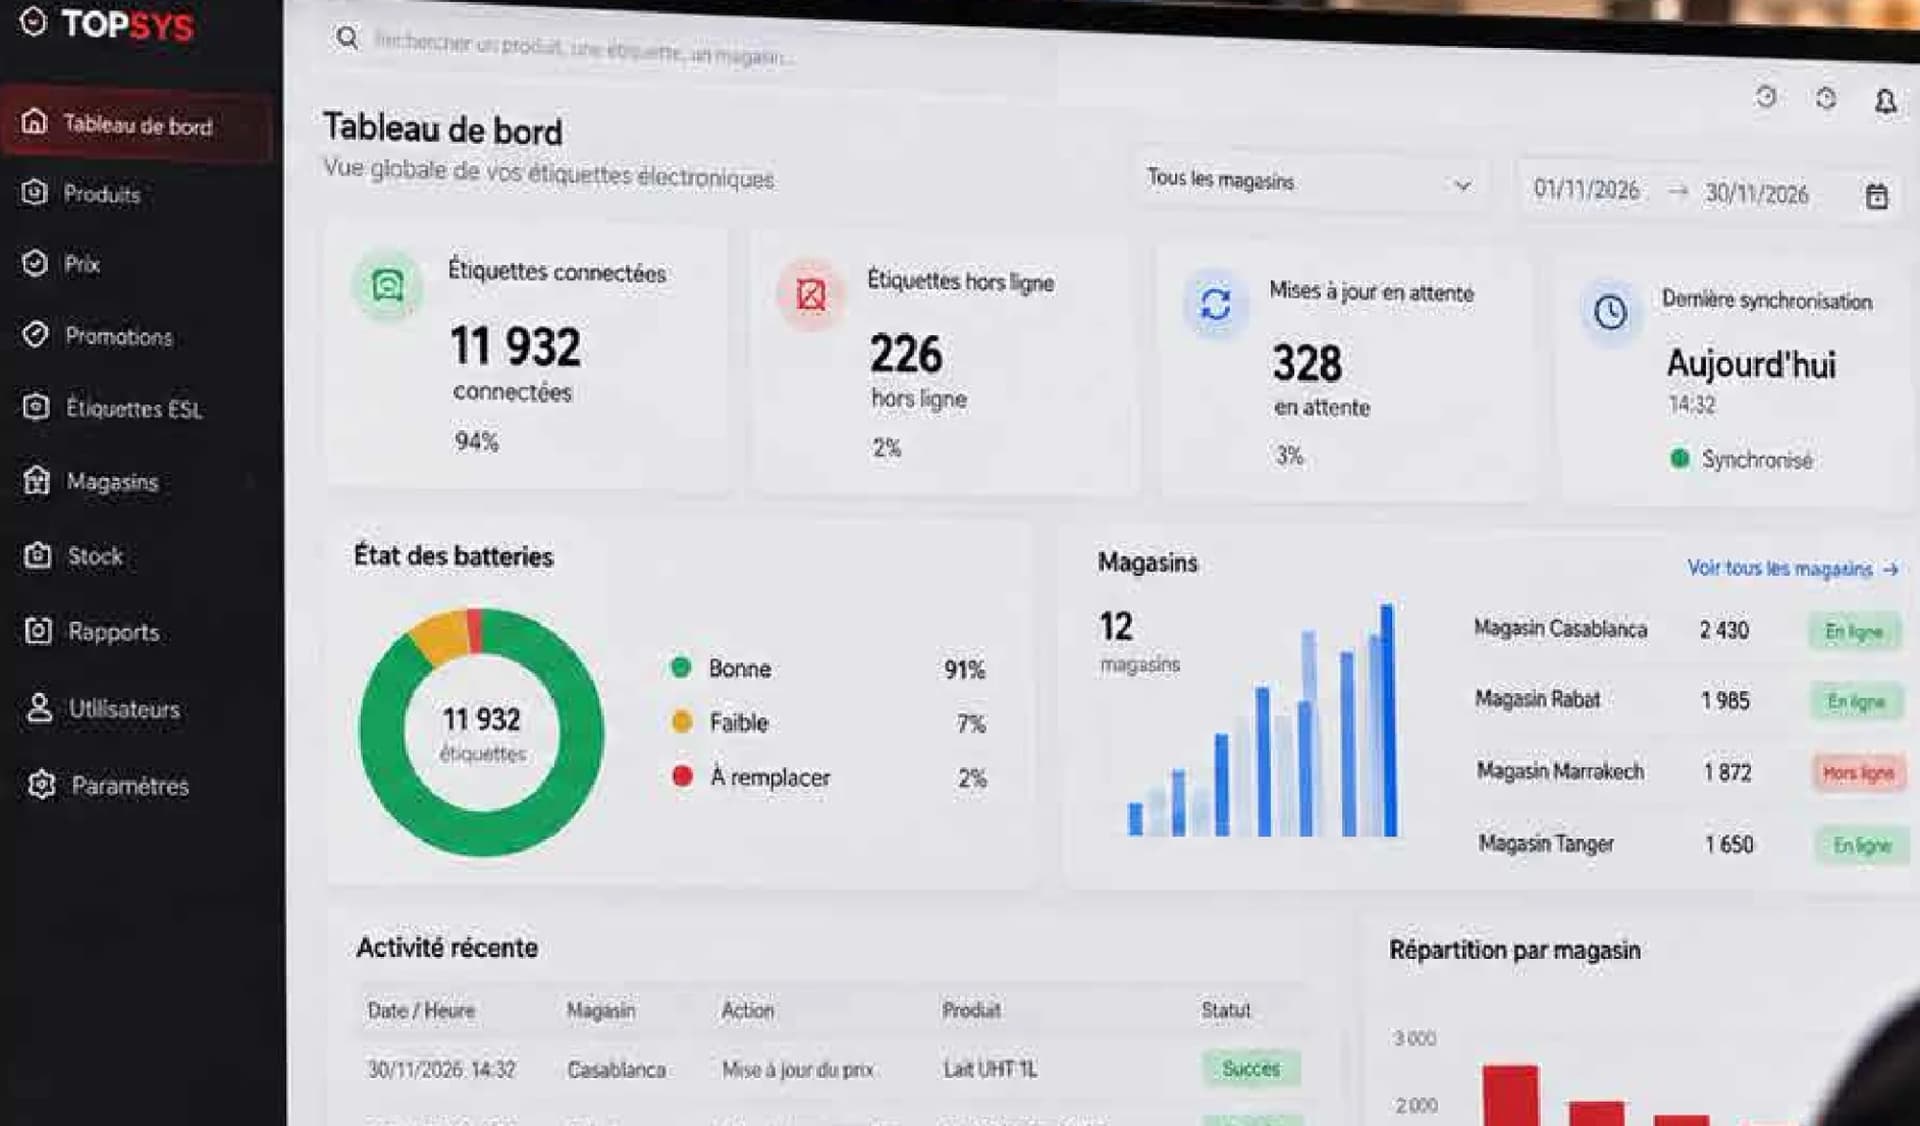Click the orange Faible legend dot
The height and width of the screenshot is (1126, 1920).
[x=682, y=721]
